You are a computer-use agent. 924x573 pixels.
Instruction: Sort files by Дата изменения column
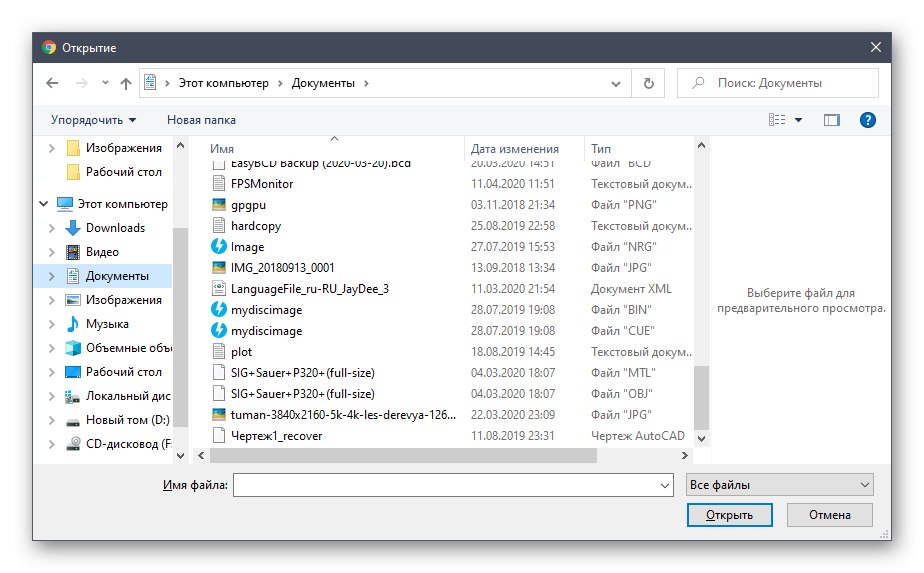[x=514, y=149]
